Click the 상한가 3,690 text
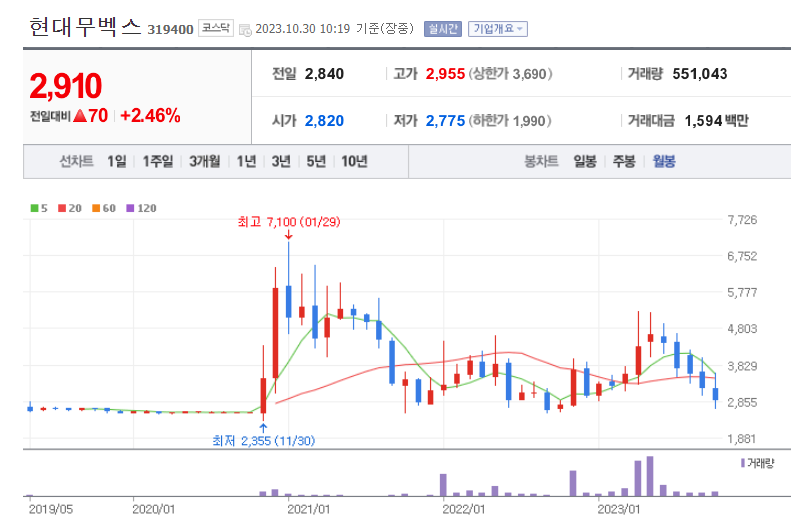 point(510,74)
